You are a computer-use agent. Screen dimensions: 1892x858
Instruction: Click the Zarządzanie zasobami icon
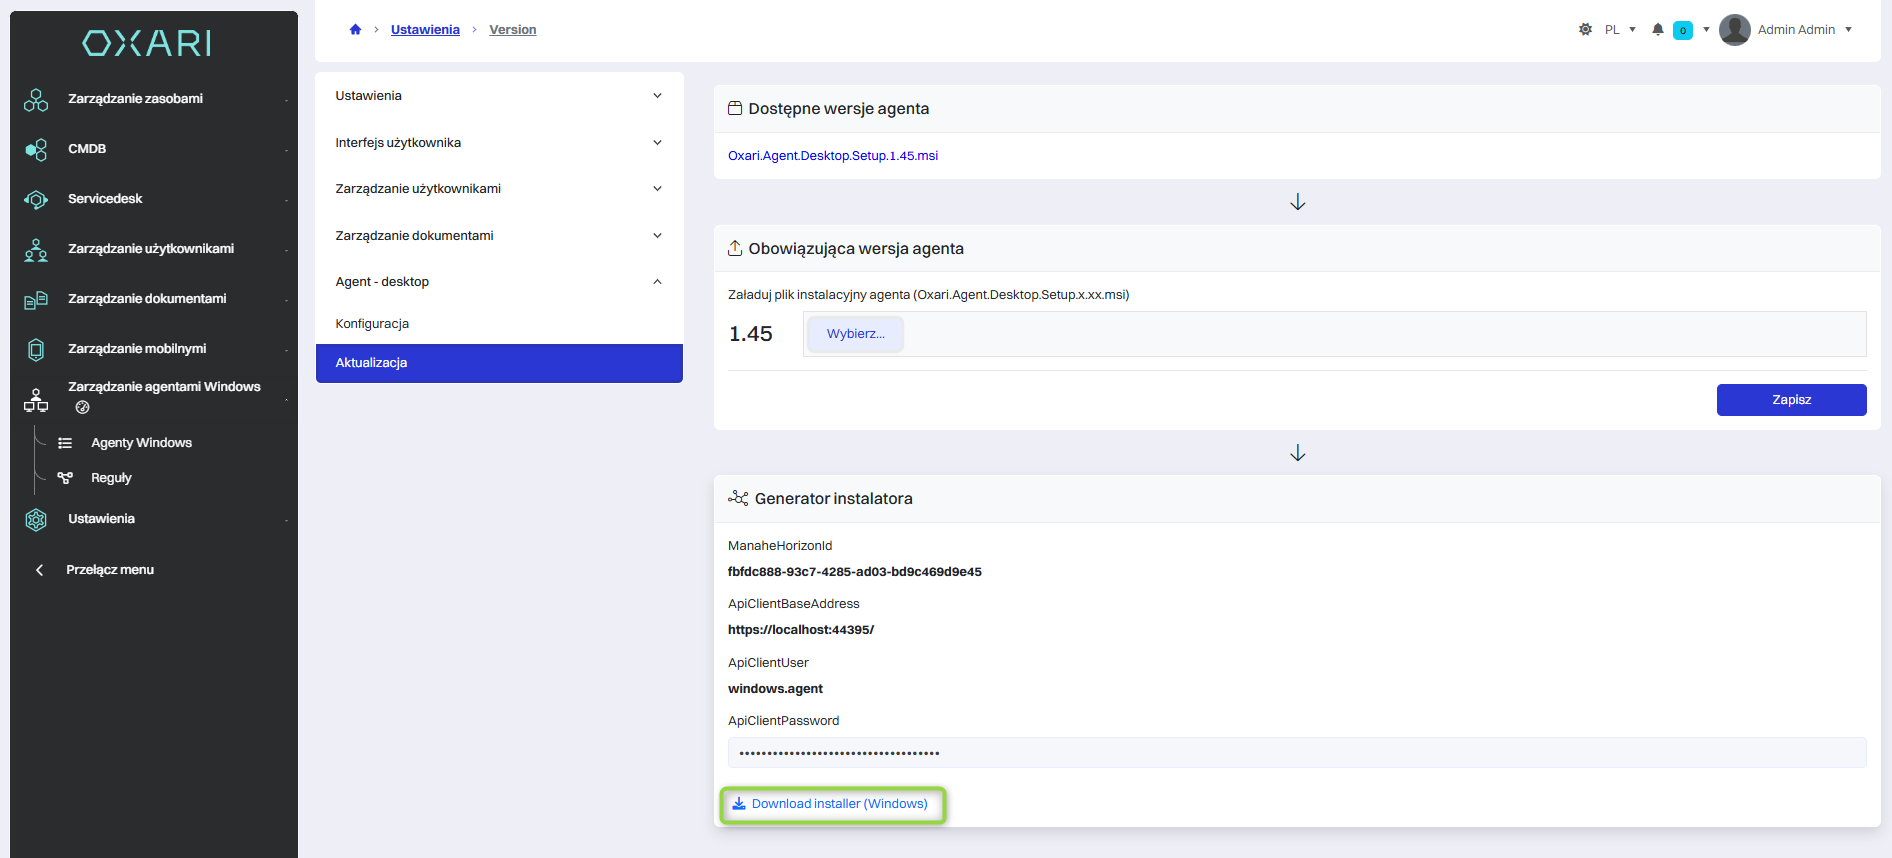[x=36, y=99]
